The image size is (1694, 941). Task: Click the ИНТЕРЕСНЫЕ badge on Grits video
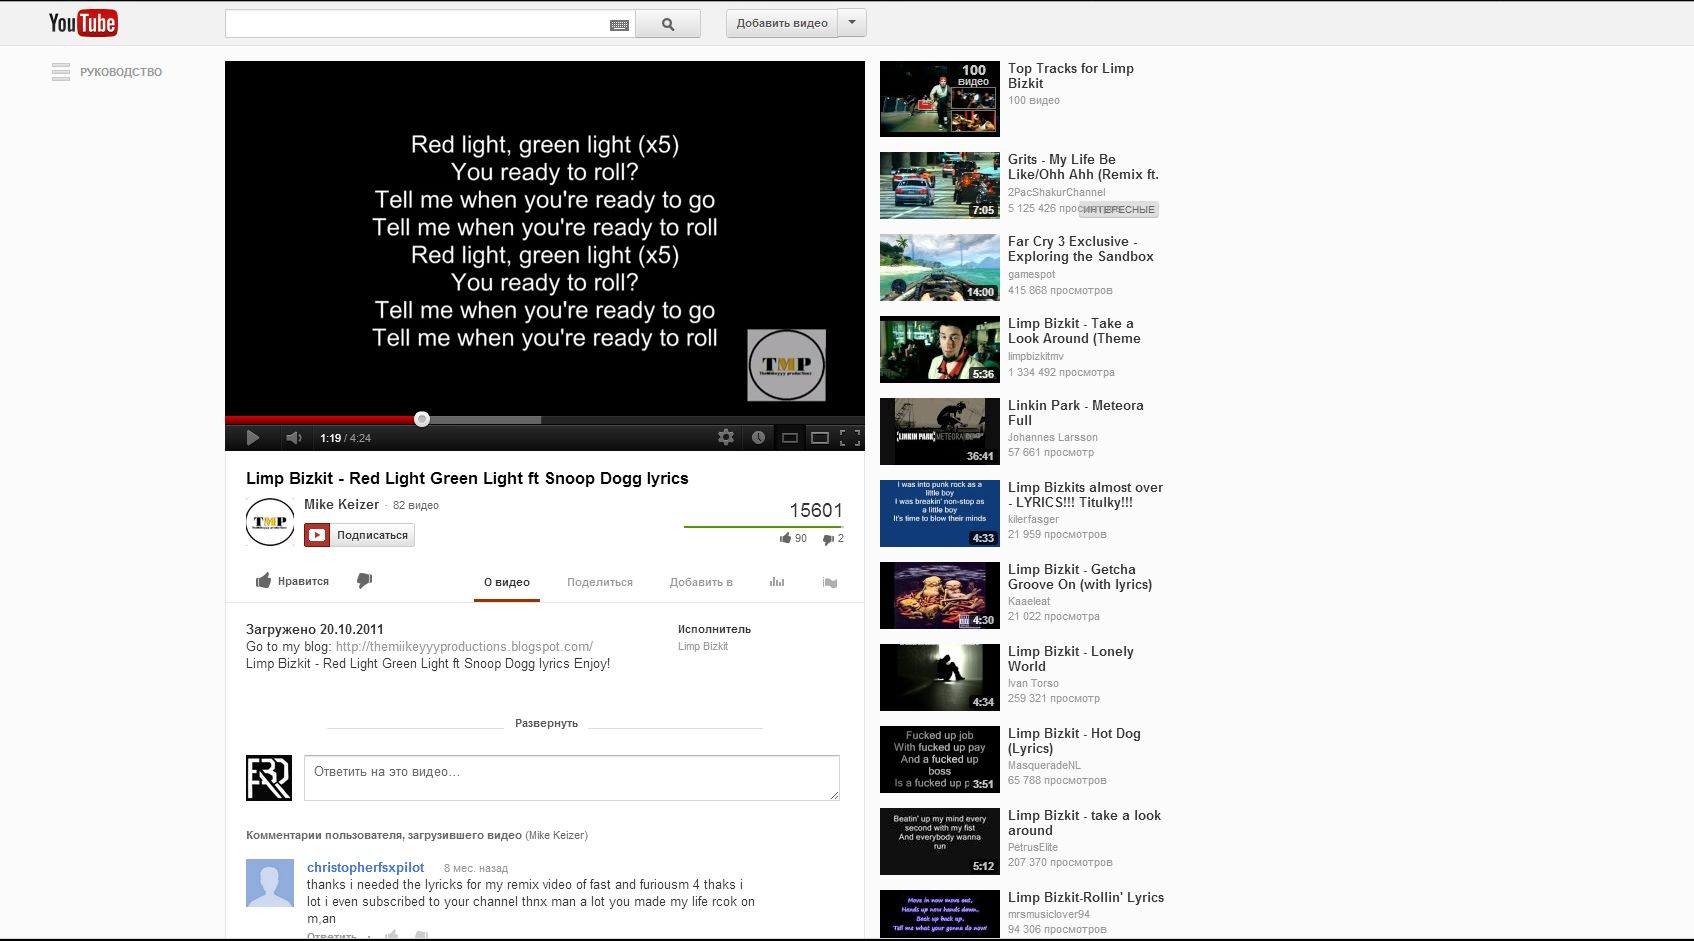pos(1119,210)
